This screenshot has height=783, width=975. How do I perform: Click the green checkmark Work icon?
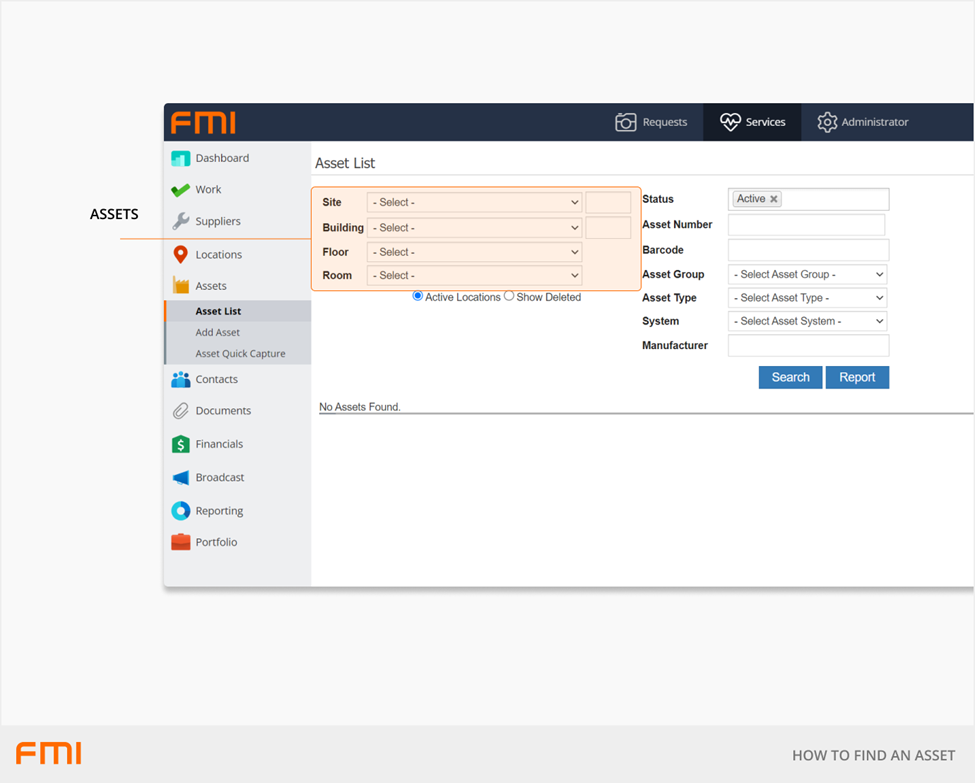180,190
